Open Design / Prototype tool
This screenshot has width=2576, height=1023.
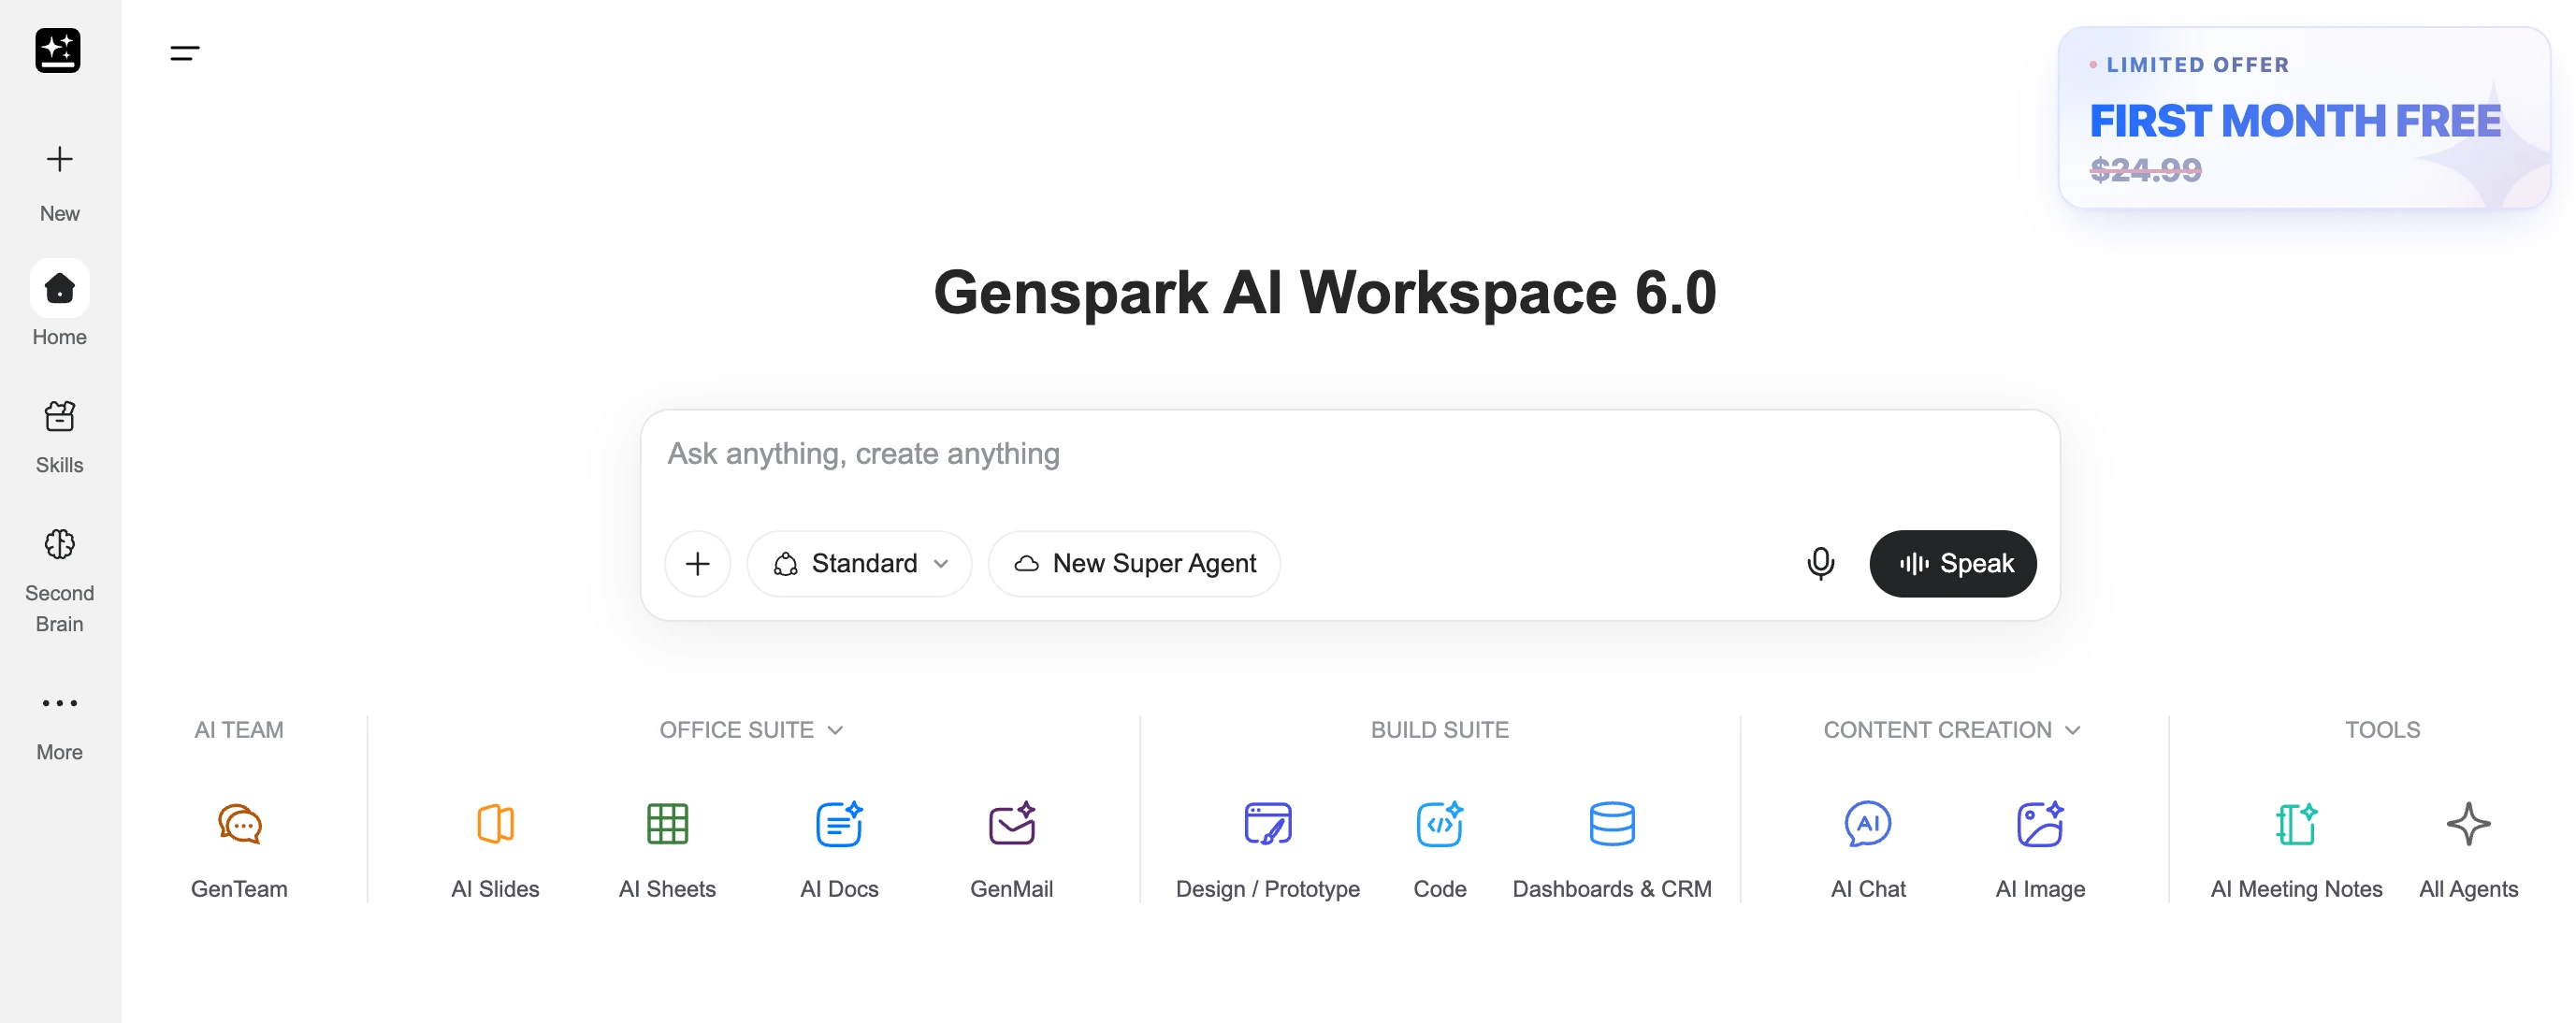point(1267,850)
